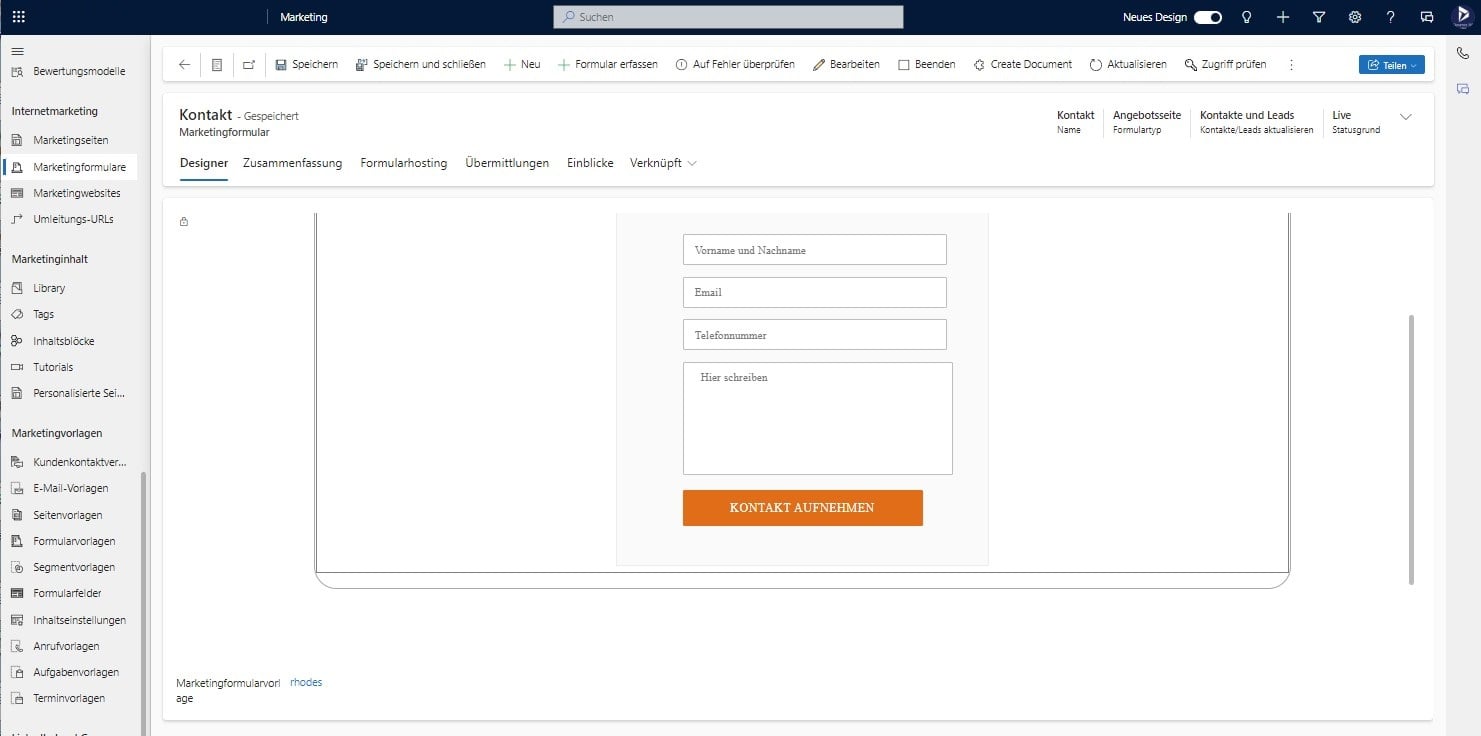Click the Feedback sprechblase icon in header

[x=1427, y=17]
